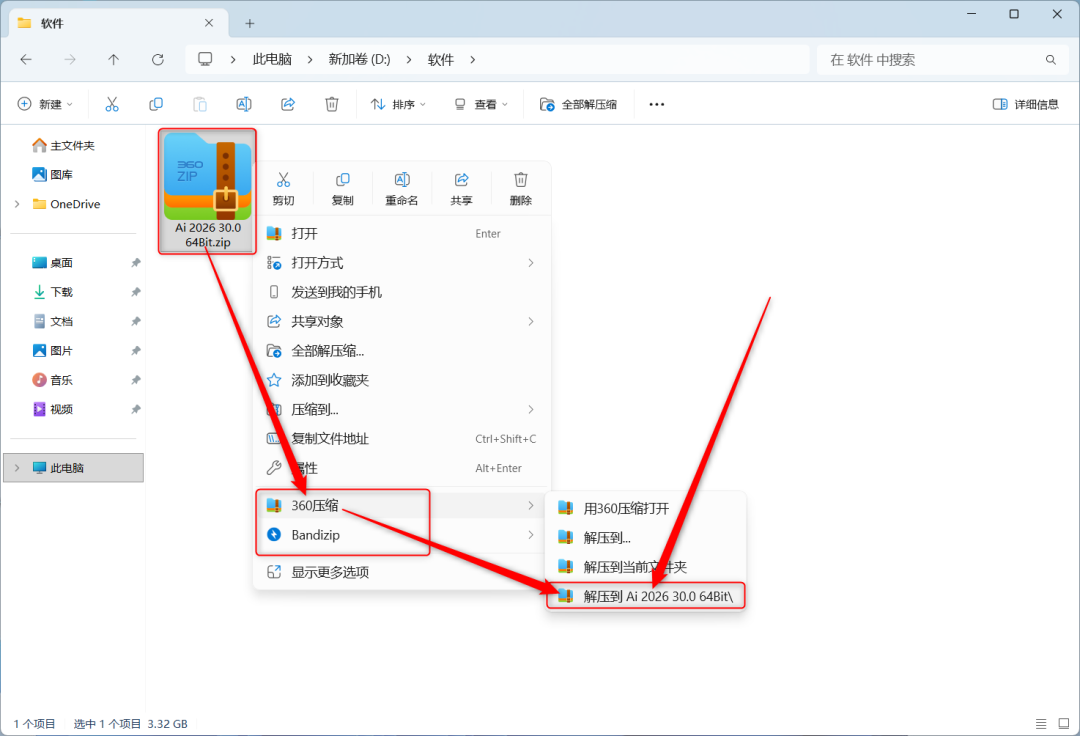Choose 全部解压缩... from the context menu
The width and height of the screenshot is (1080, 736).
[402, 351]
